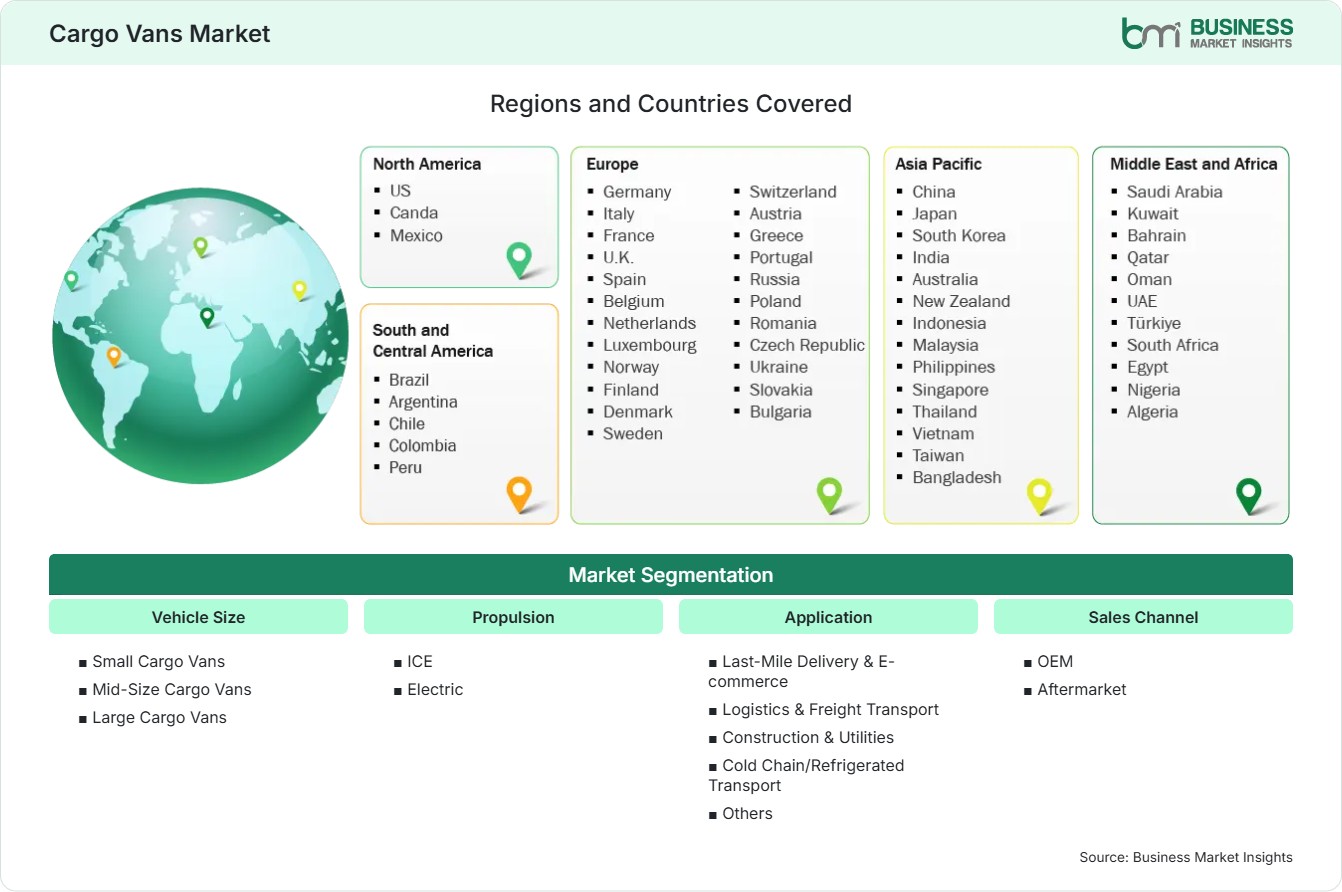Select Bangladesh in the Asia Pacific list
1342x892 pixels.
[957, 478]
